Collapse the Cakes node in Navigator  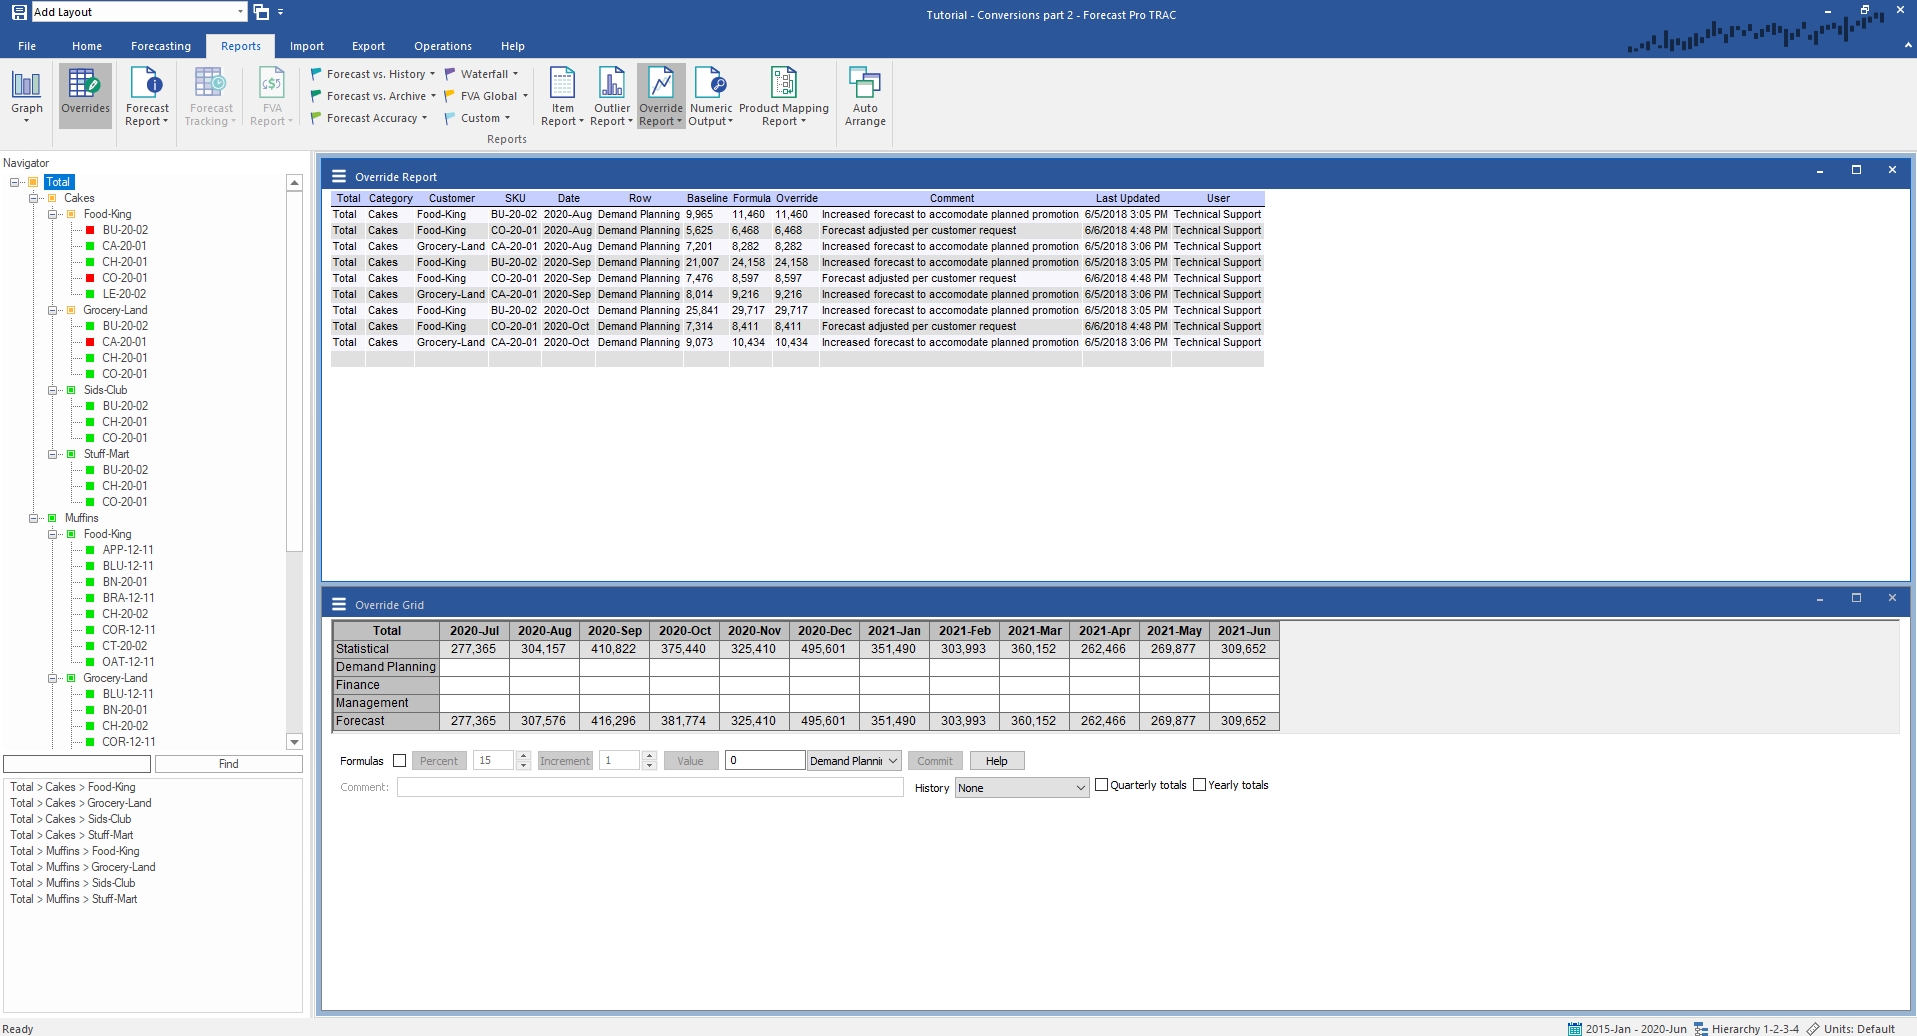point(34,198)
